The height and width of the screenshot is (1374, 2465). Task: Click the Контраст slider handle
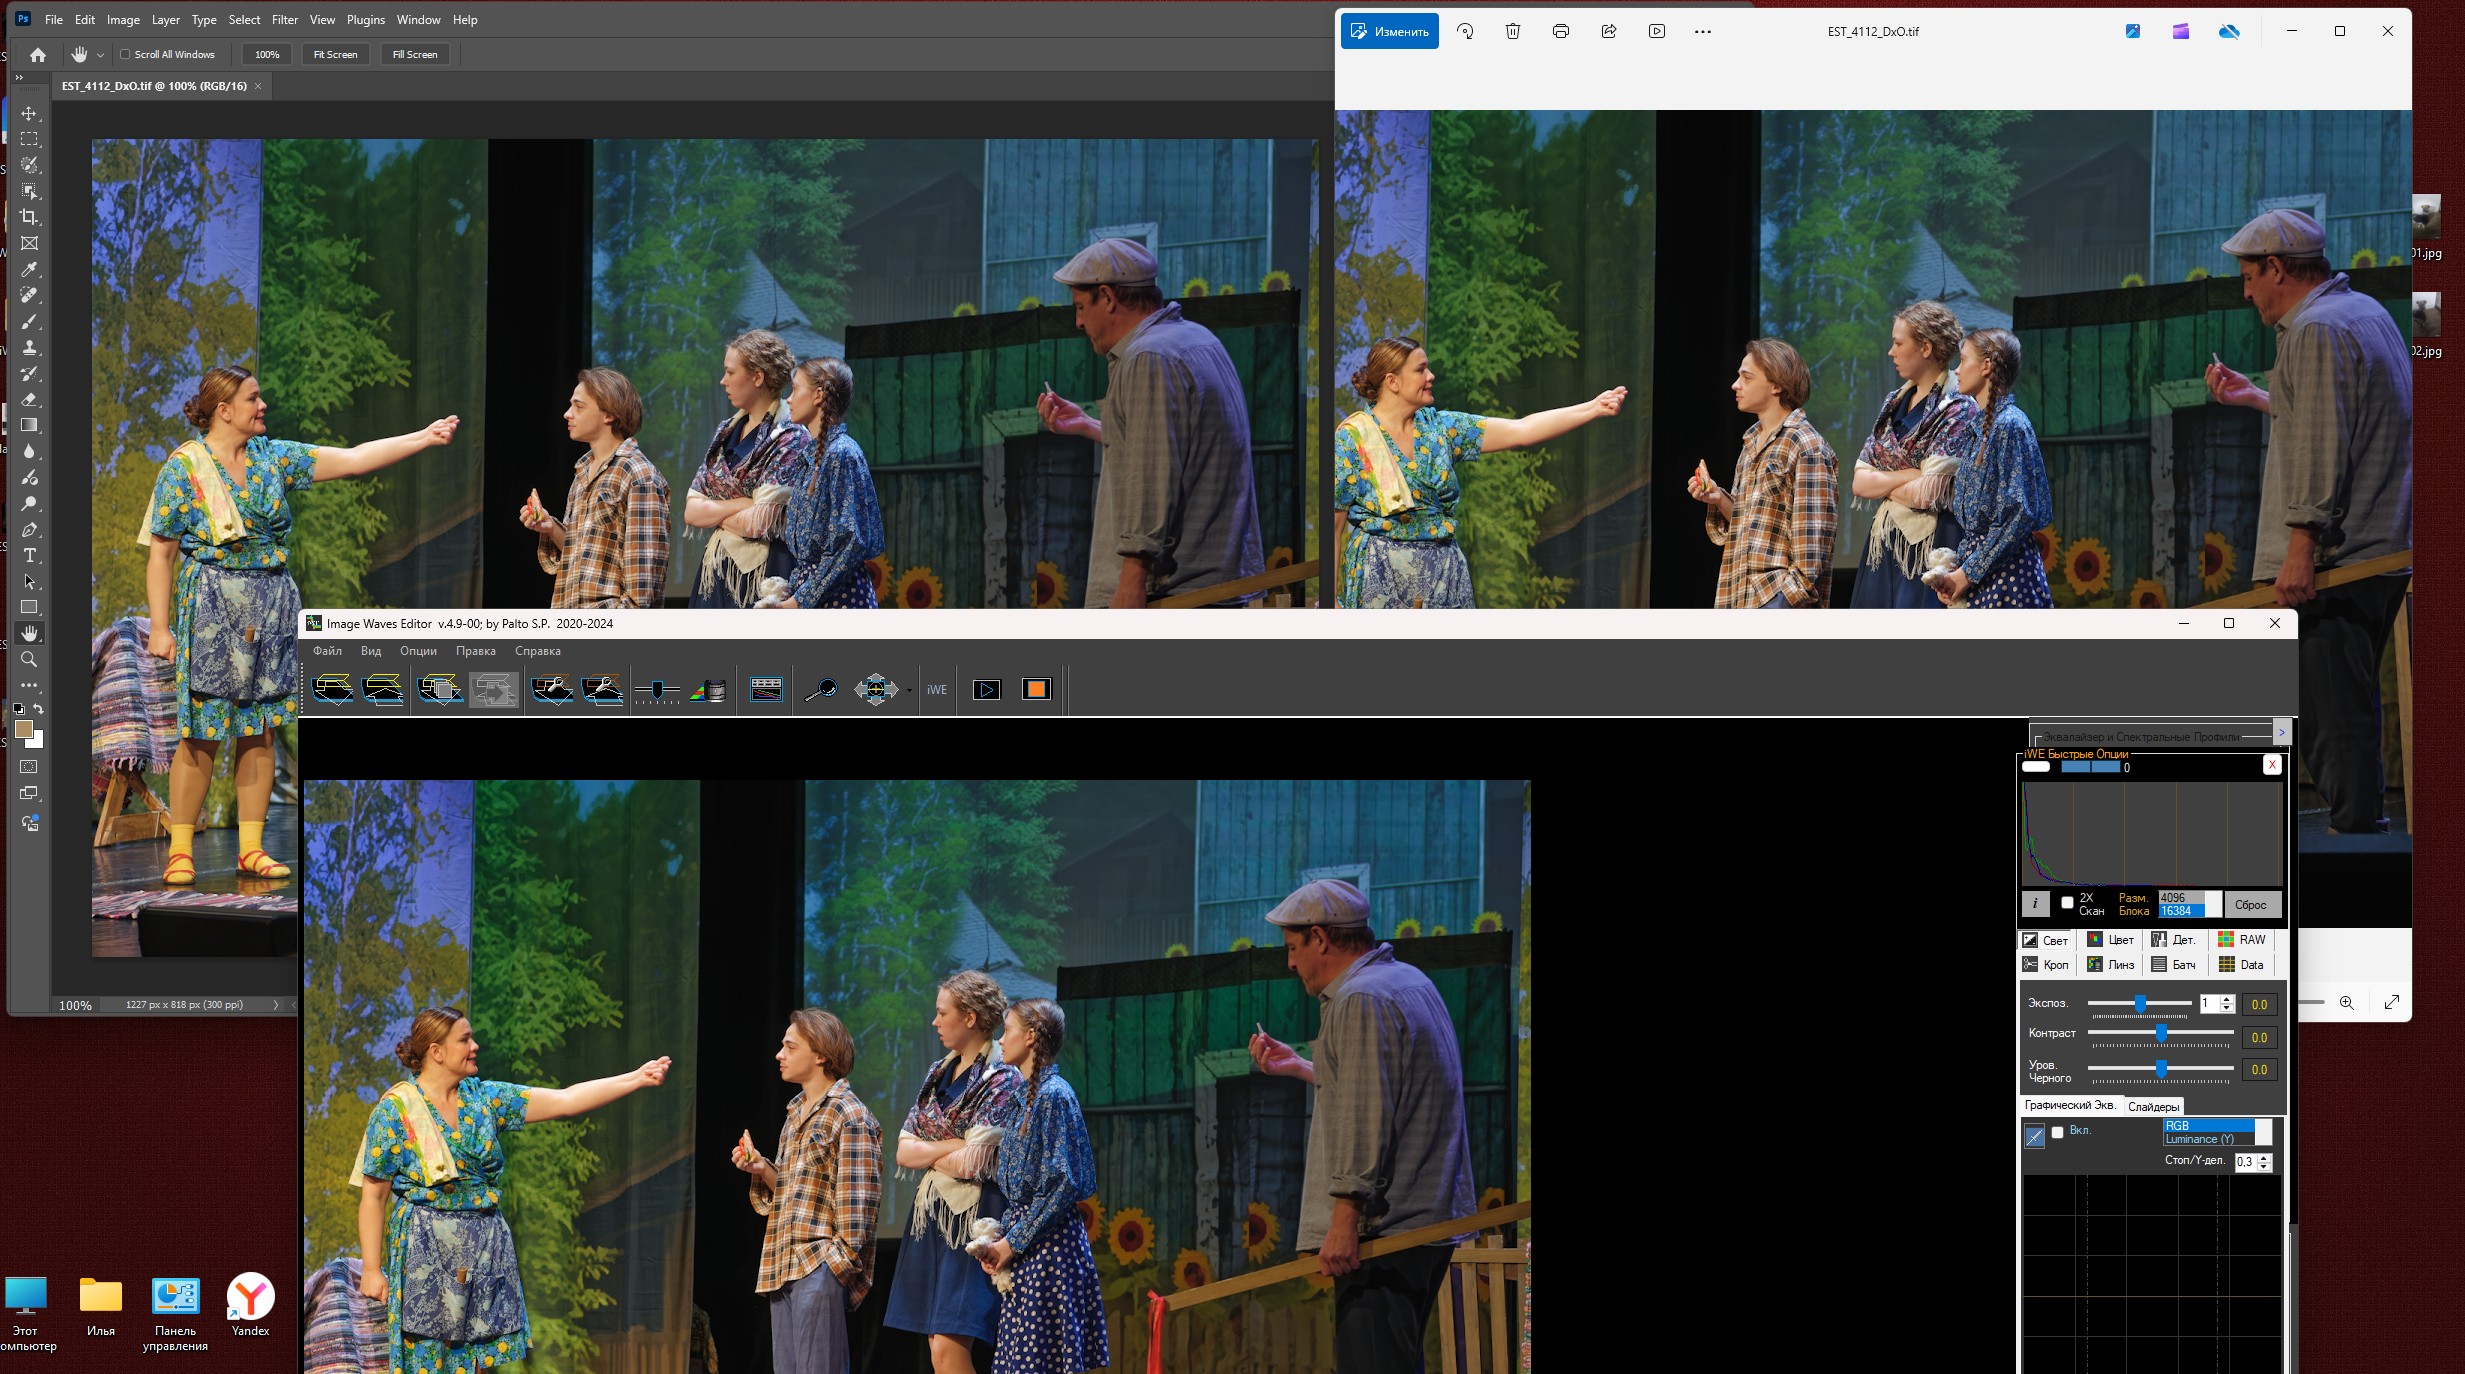(x=2161, y=1033)
